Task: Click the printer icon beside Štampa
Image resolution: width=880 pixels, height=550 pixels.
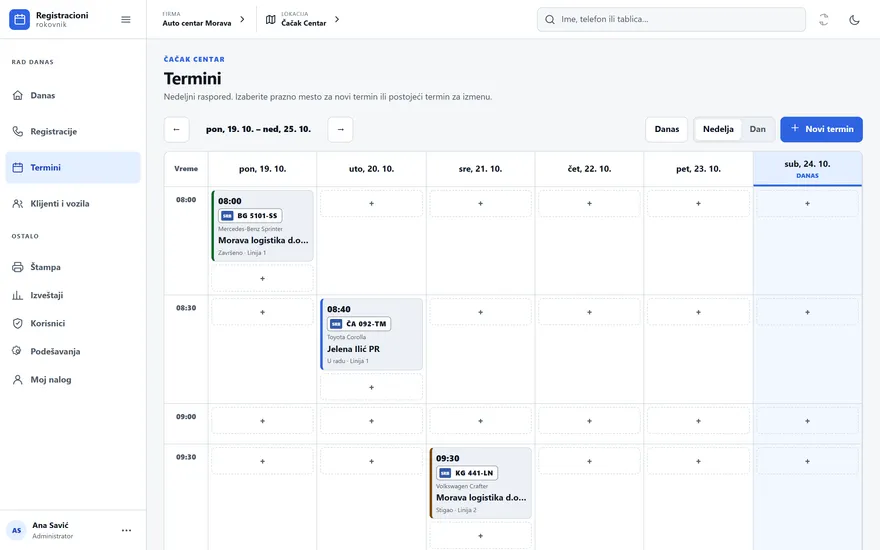Action: click(18, 267)
